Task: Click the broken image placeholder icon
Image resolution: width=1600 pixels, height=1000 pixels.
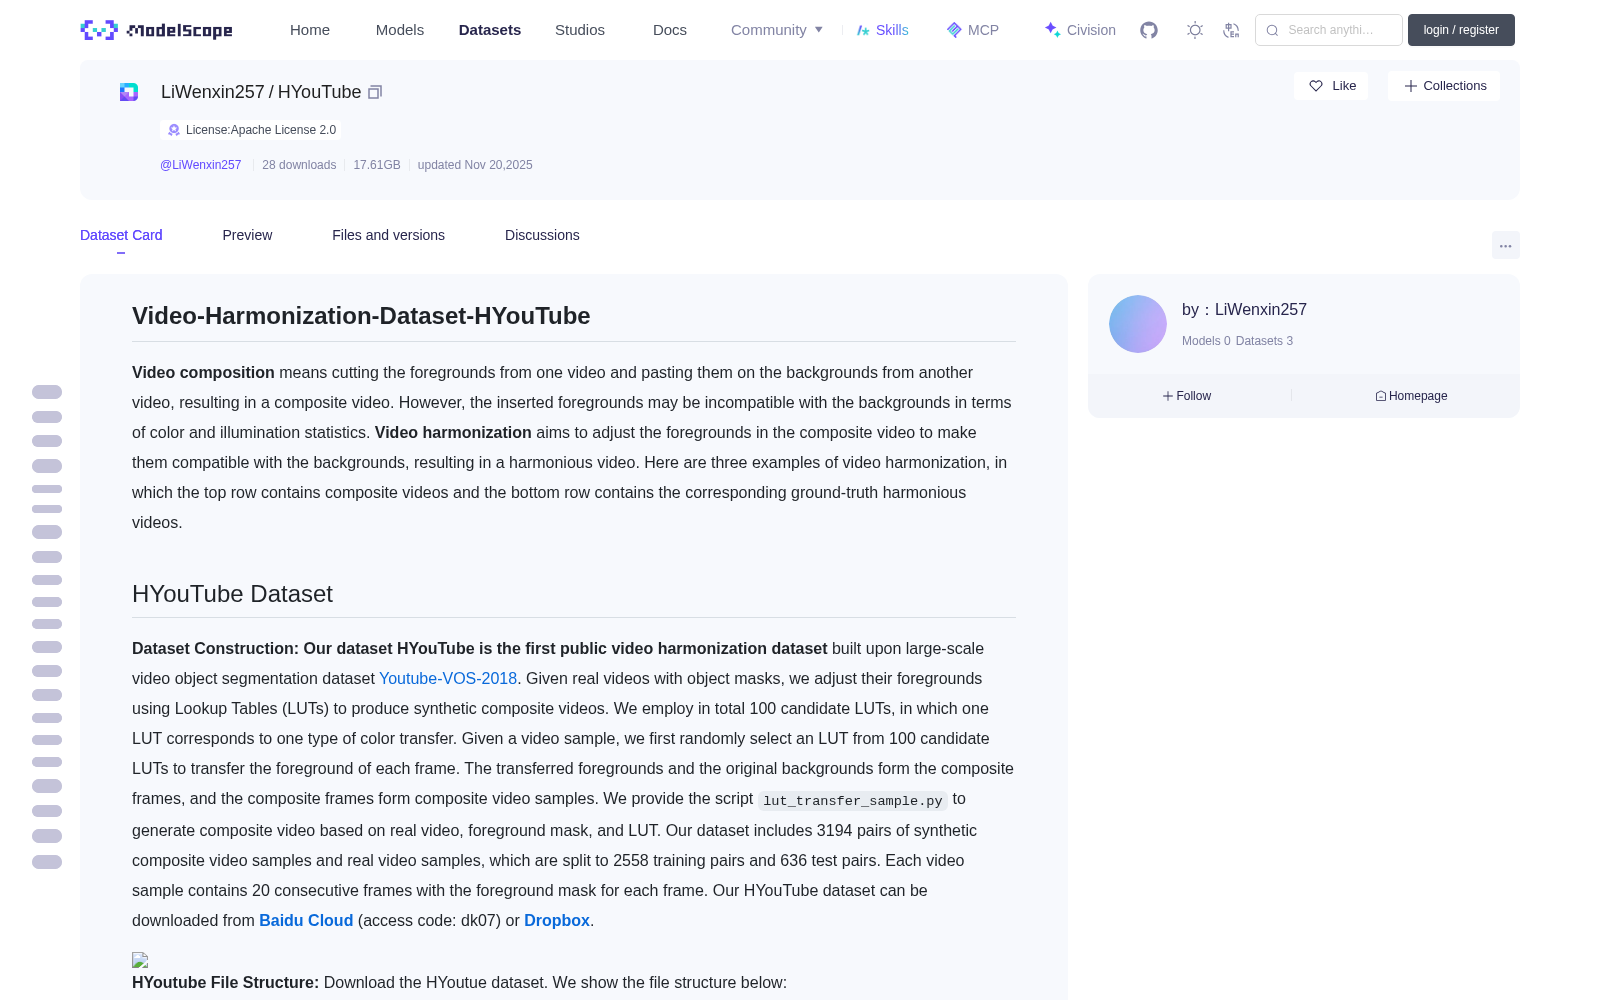Action: tap(140, 960)
